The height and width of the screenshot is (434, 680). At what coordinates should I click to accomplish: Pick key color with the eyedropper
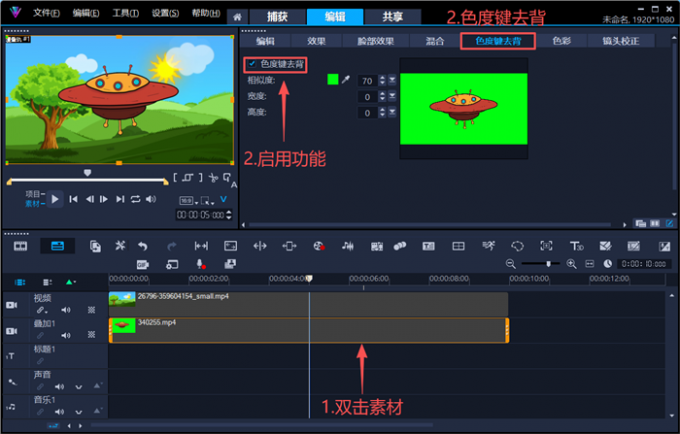(x=346, y=79)
